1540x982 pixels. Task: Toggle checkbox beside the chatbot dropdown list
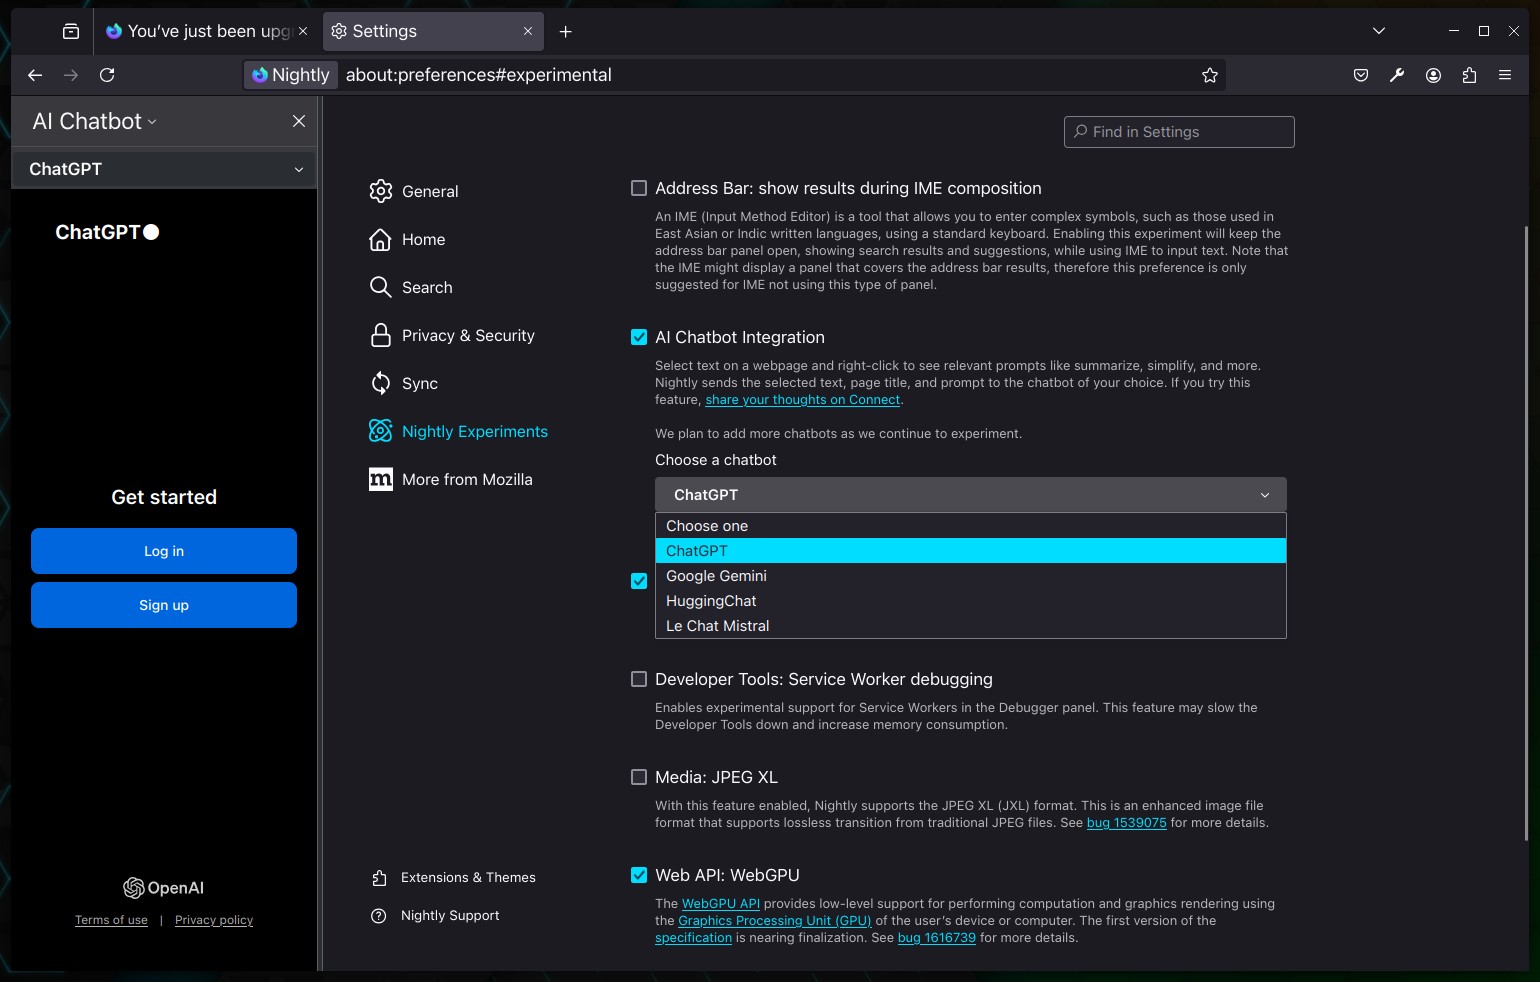click(639, 581)
